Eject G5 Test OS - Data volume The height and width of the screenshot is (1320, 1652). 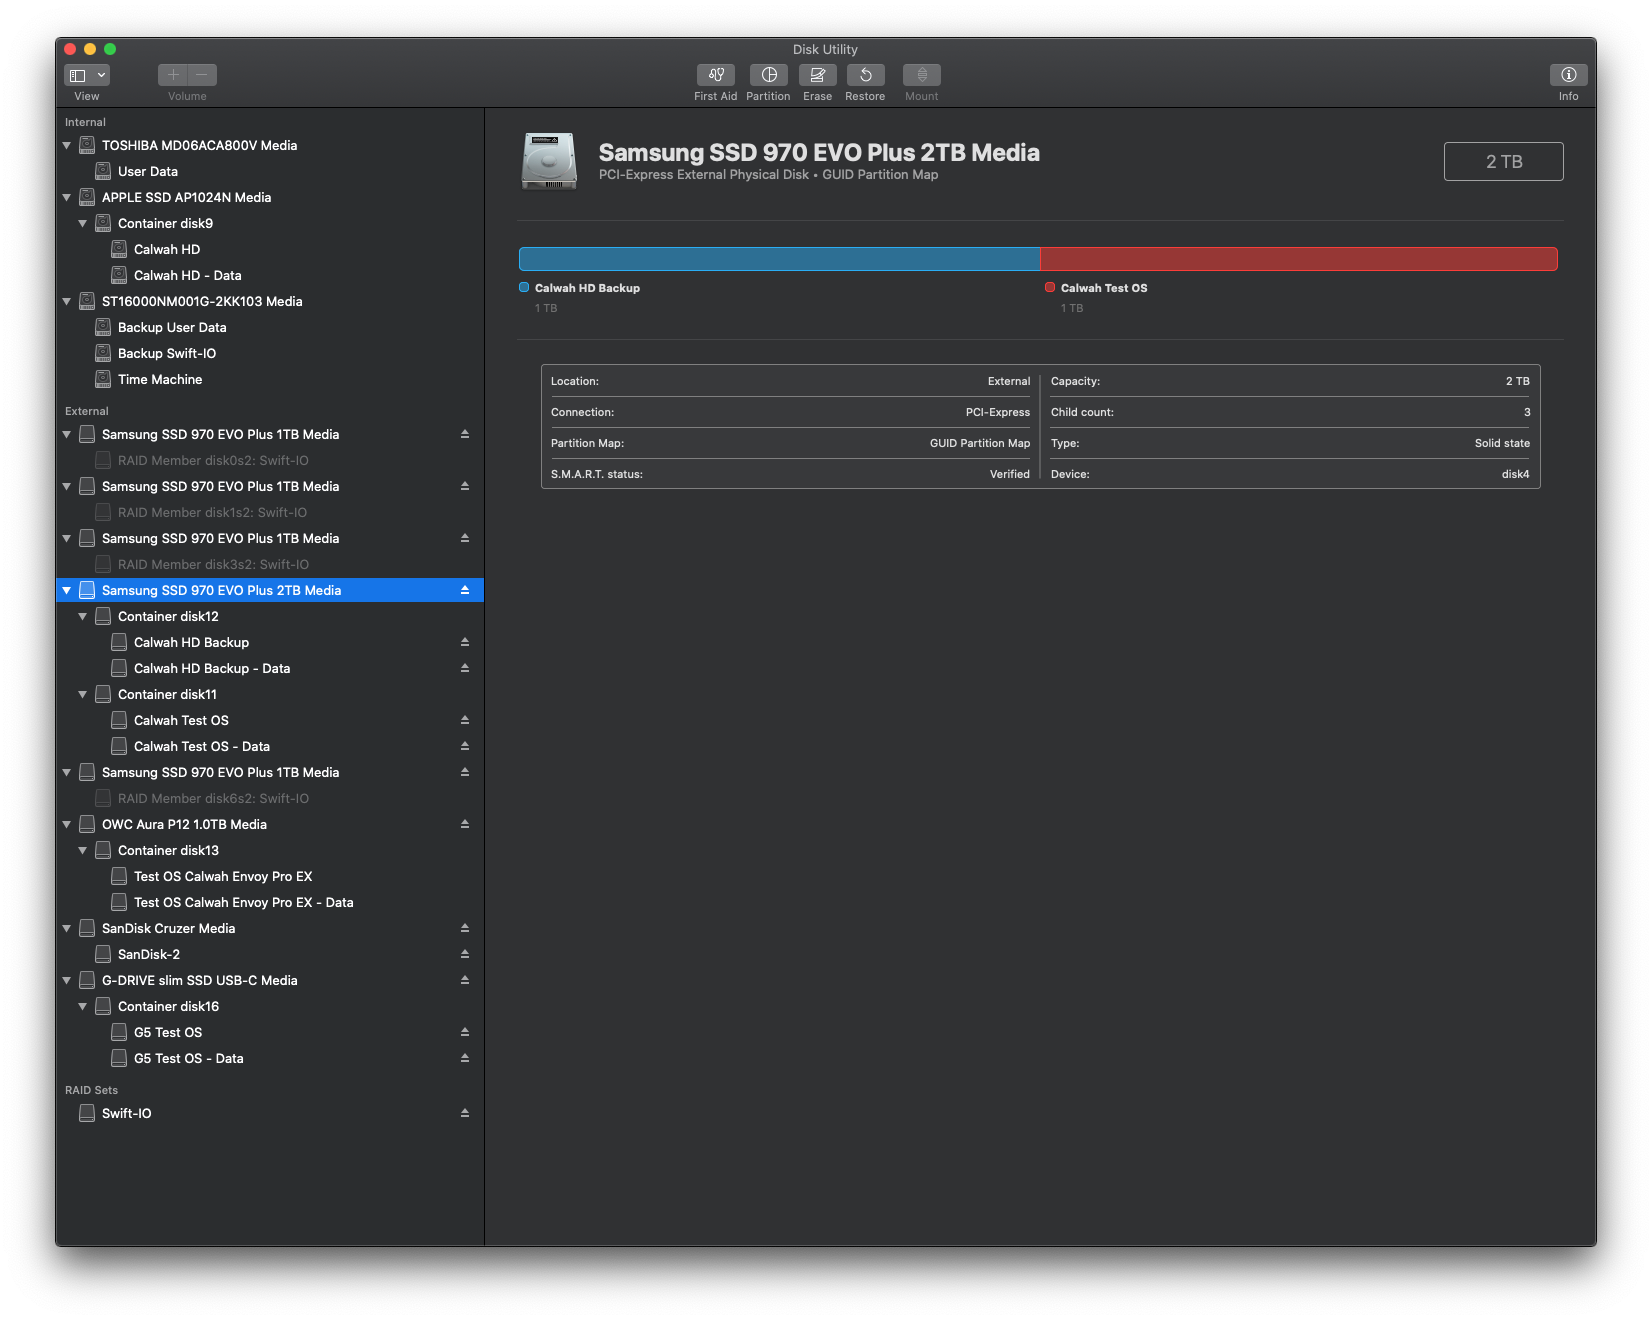[x=465, y=1059]
